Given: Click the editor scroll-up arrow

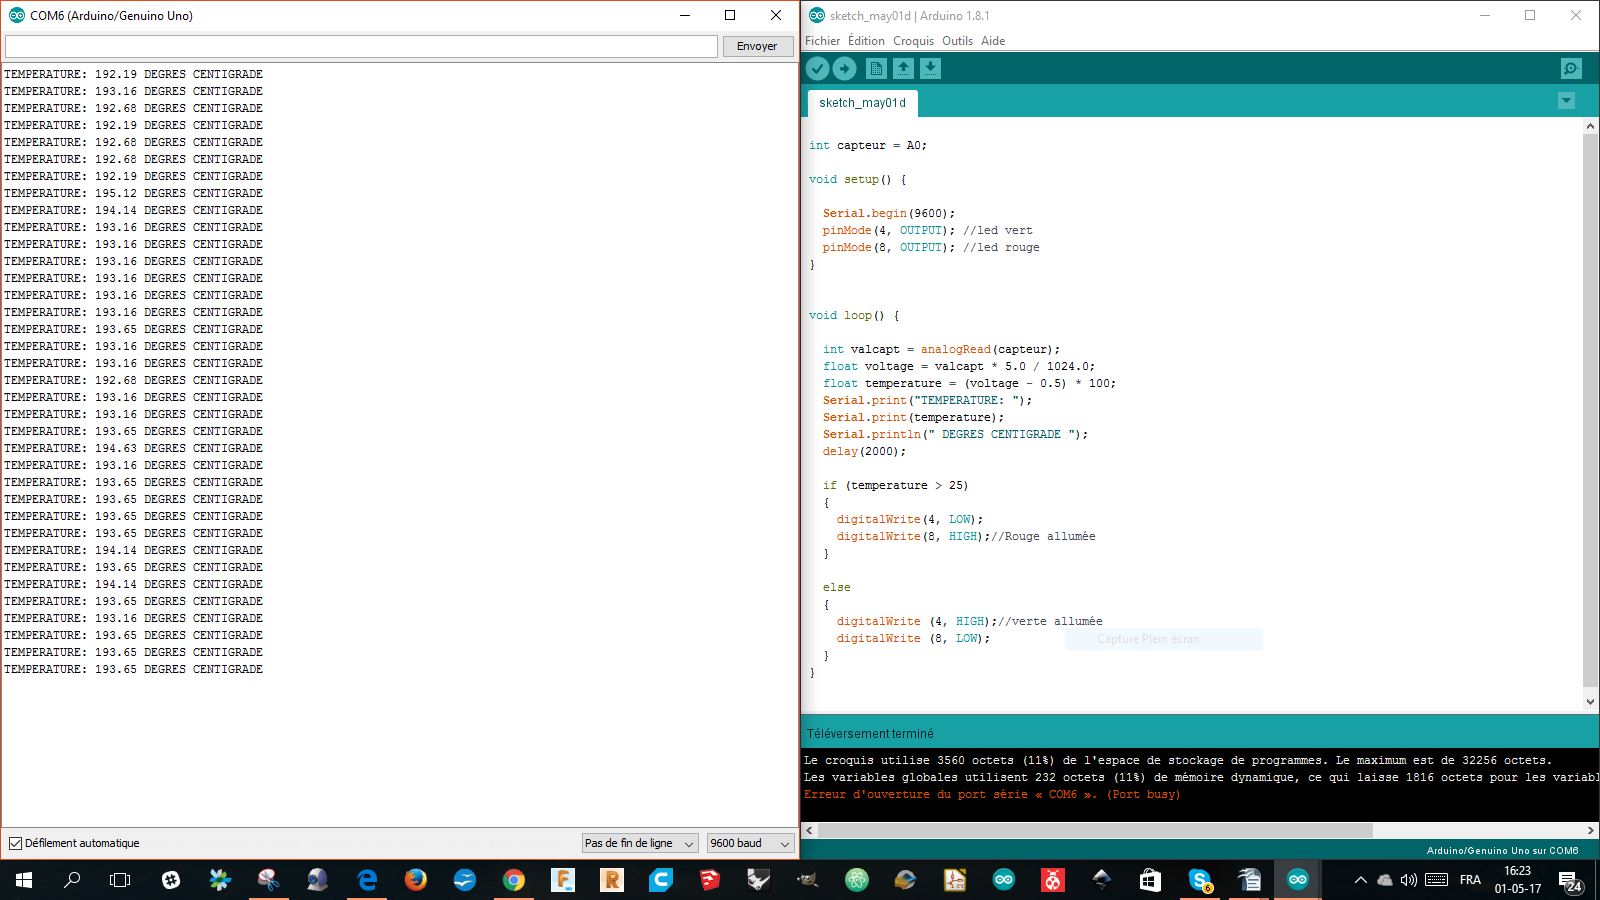Looking at the screenshot, I should tap(1590, 127).
